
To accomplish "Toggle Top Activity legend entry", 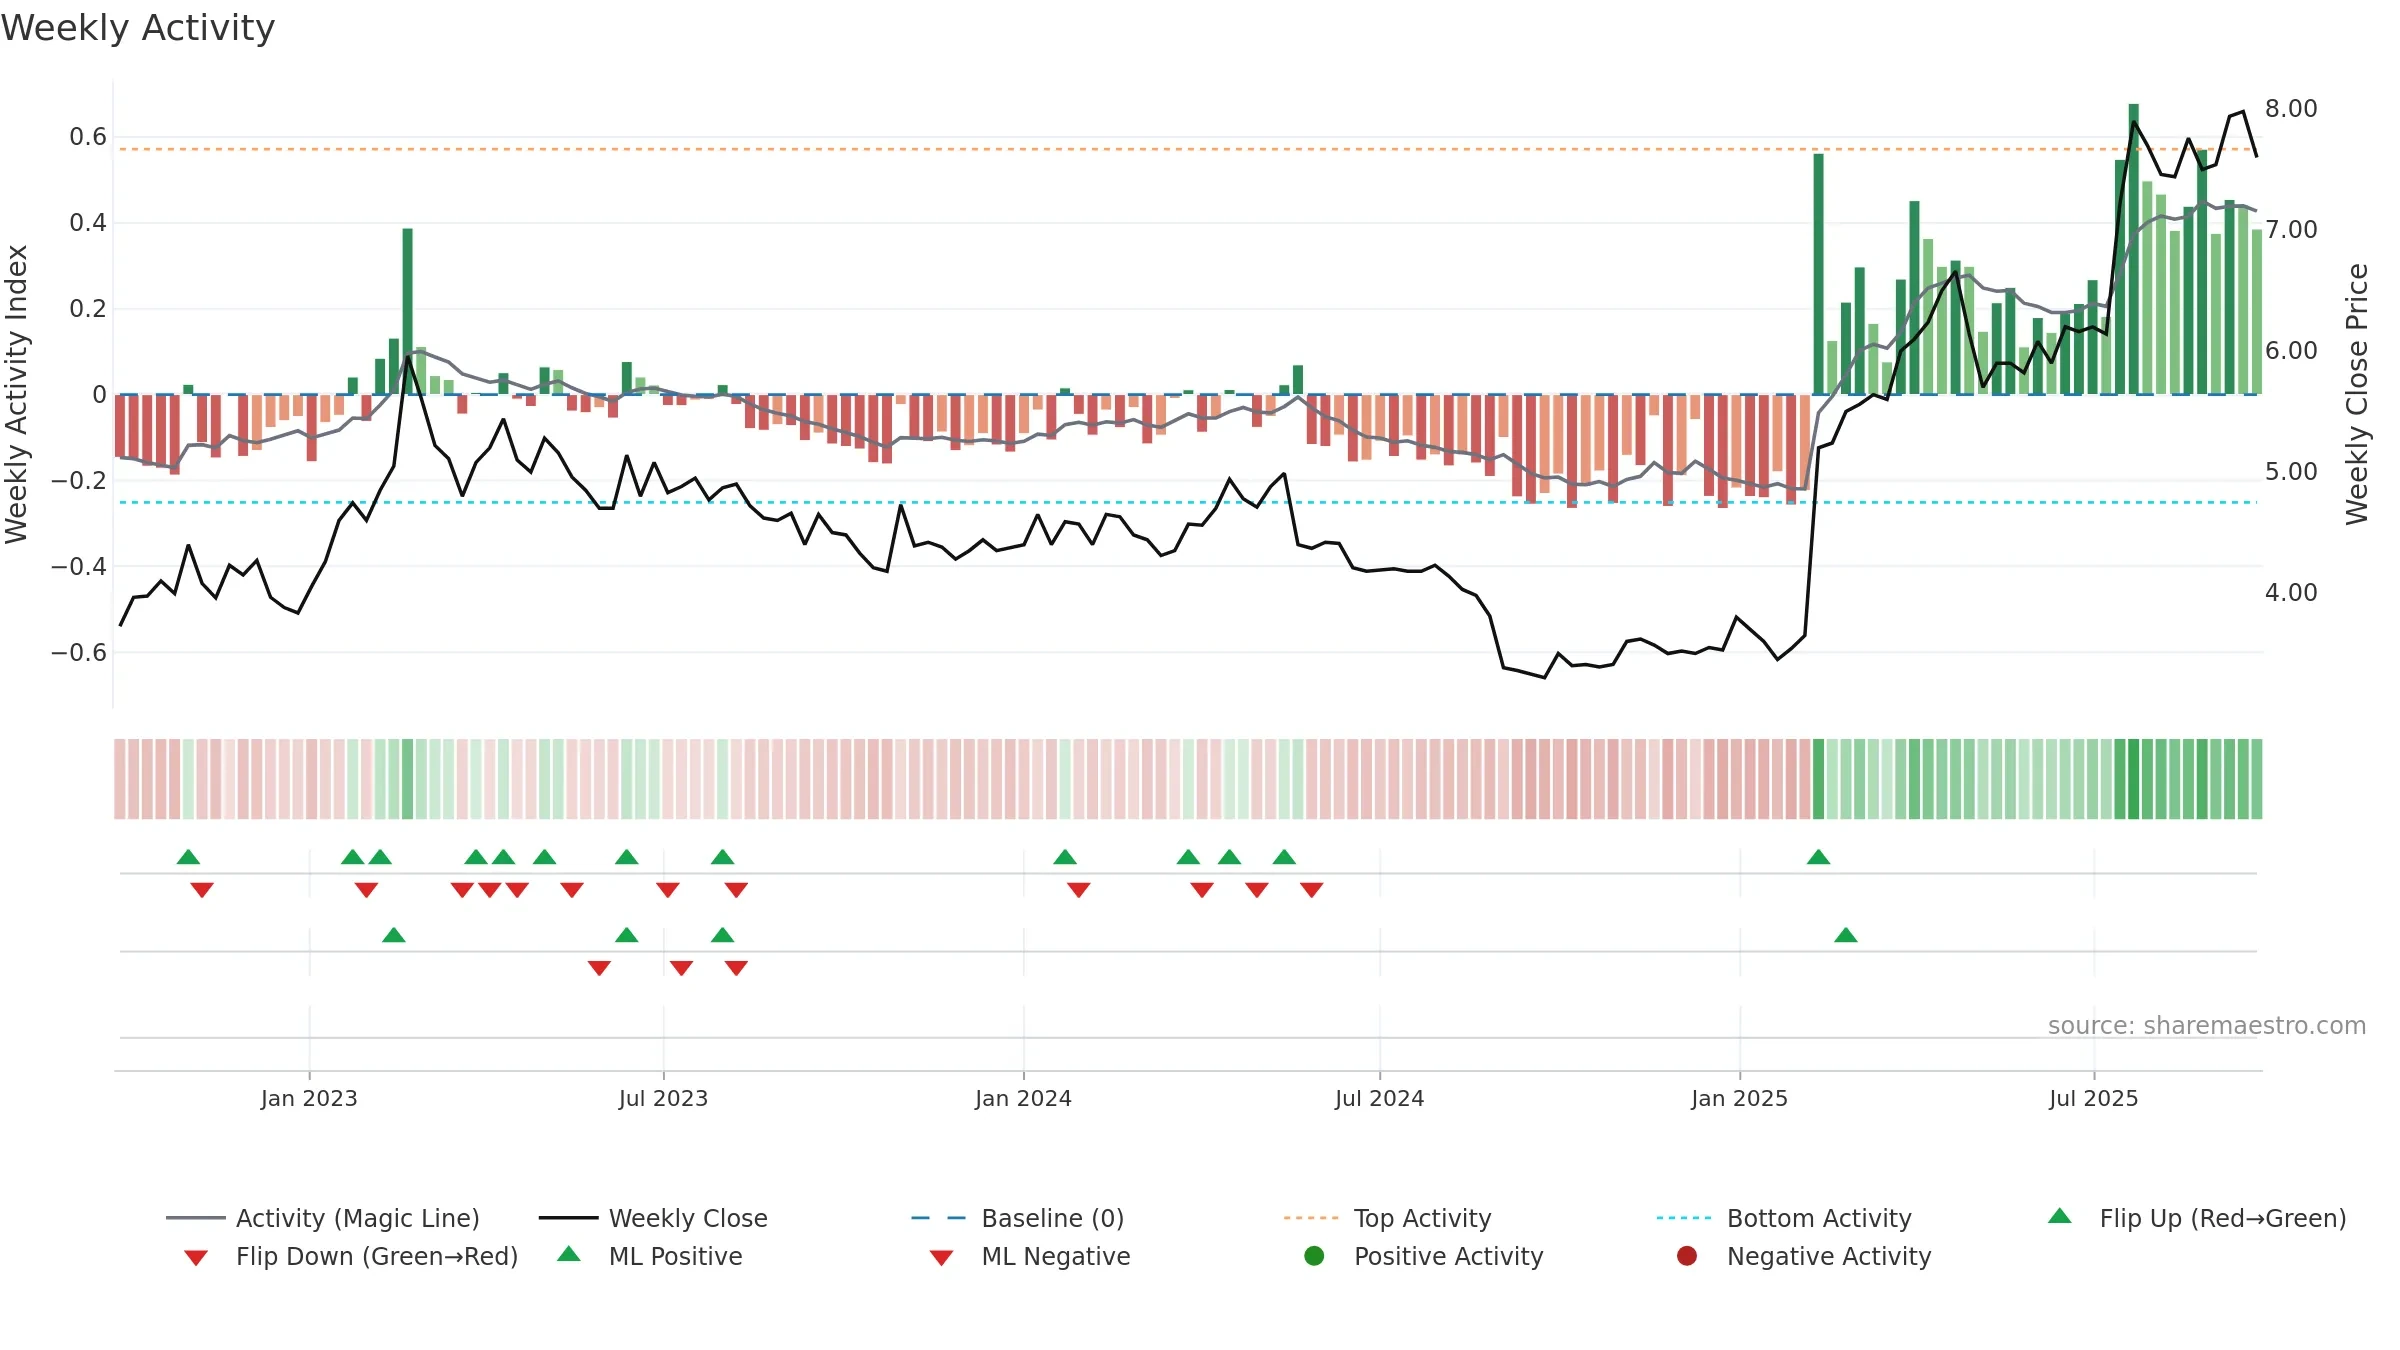I will point(1387,1218).
